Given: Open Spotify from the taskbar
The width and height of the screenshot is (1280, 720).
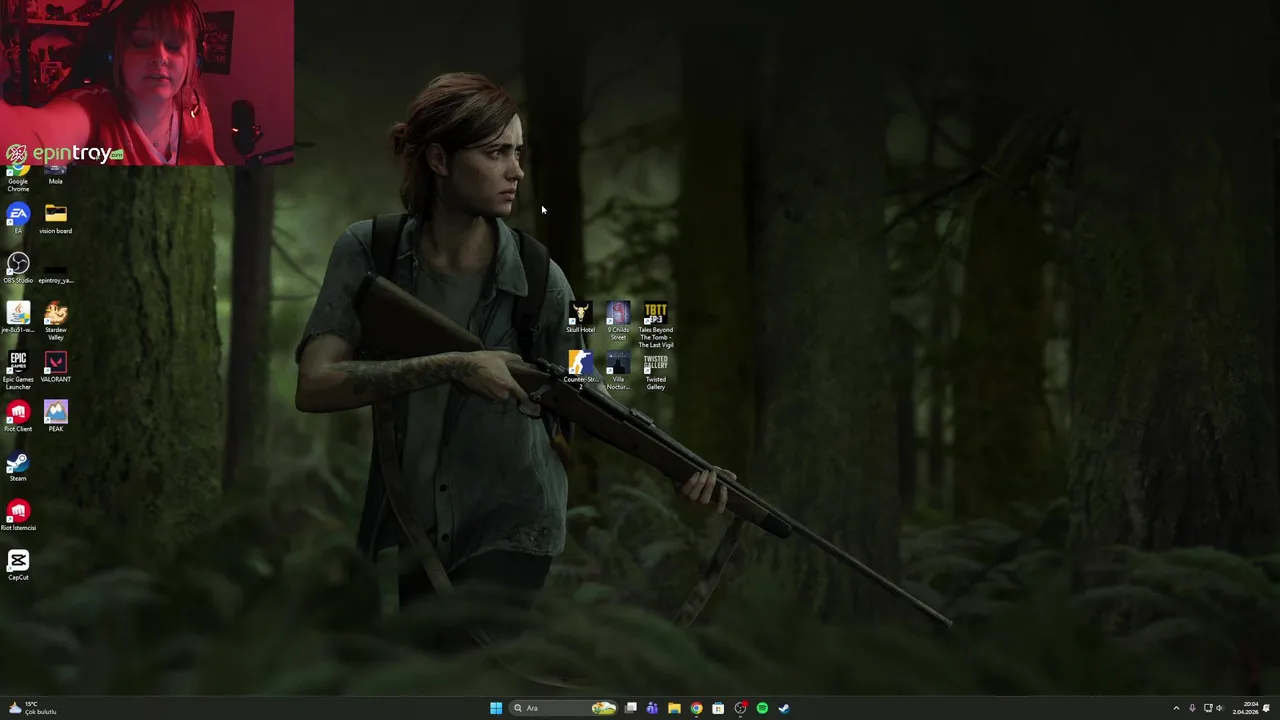Looking at the screenshot, I should 762,708.
